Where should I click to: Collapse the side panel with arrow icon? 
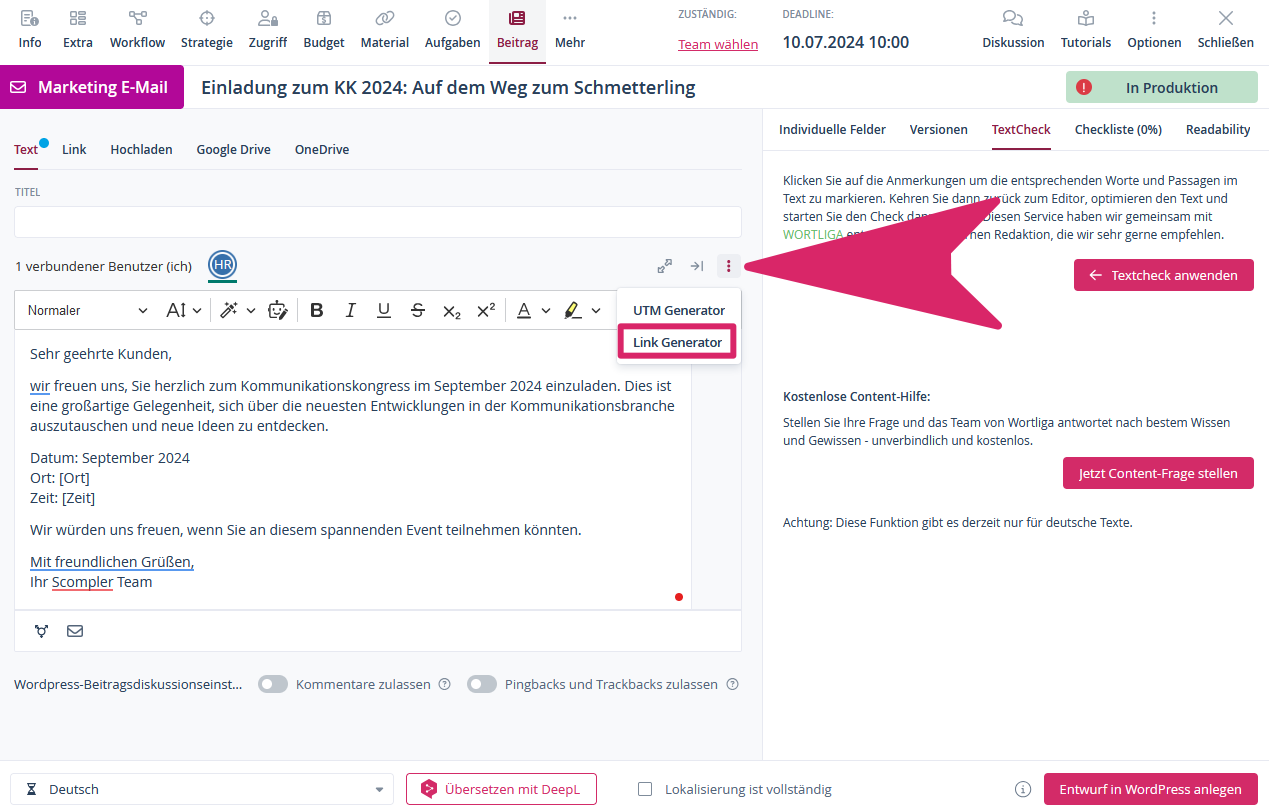tap(697, 266)
